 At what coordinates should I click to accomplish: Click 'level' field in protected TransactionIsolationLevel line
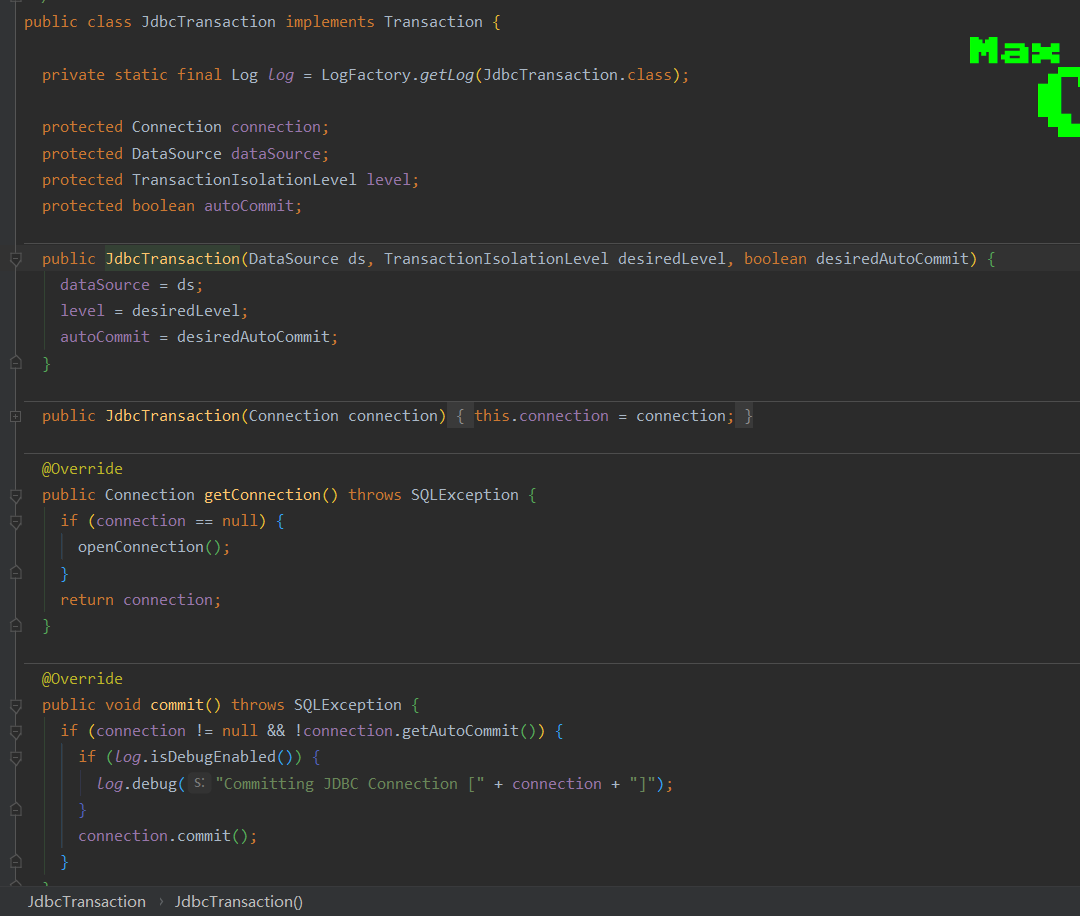[x=388, y=180]
